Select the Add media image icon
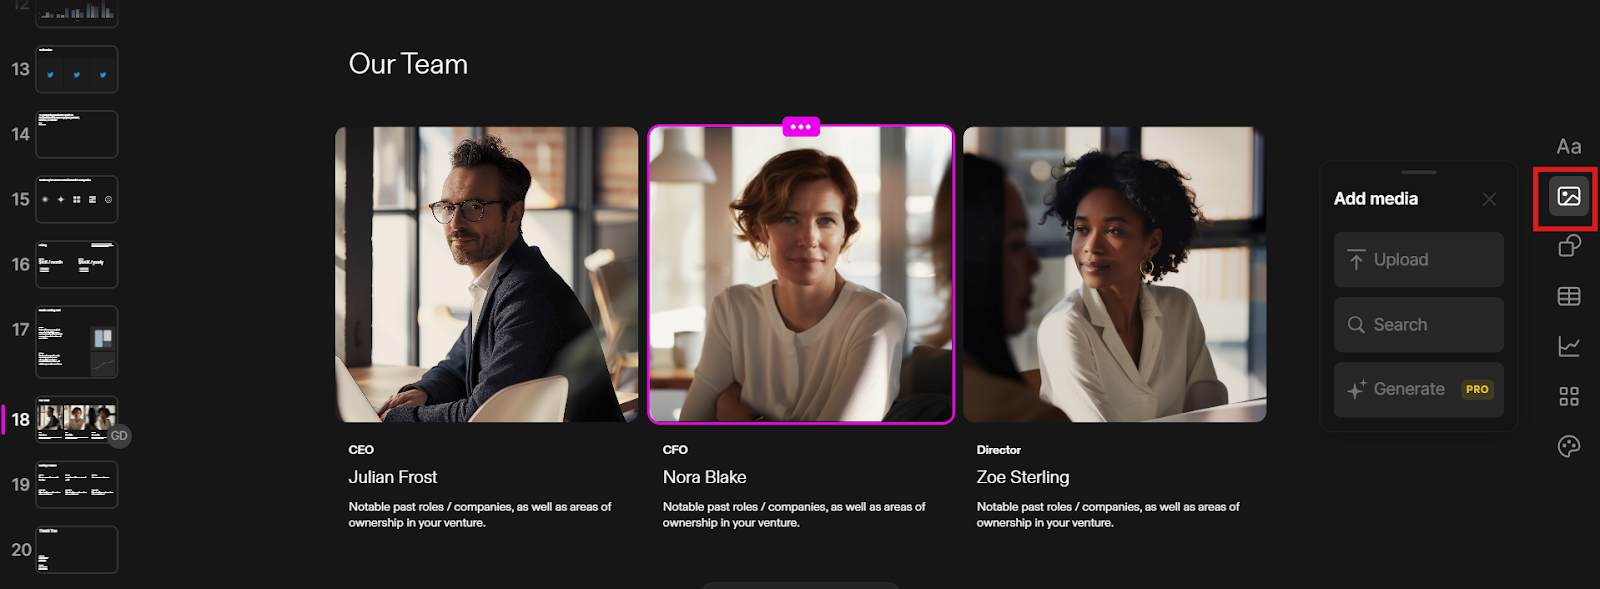Viewport: 1600px width, 589px height. point(1568,196)
